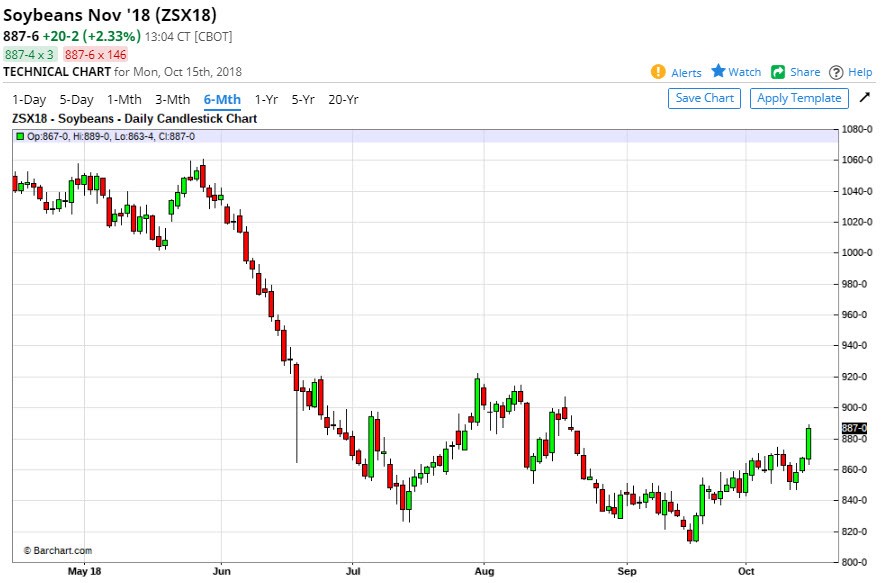Open the Help link
Screen dimensions: 881x583
[860, 72]
